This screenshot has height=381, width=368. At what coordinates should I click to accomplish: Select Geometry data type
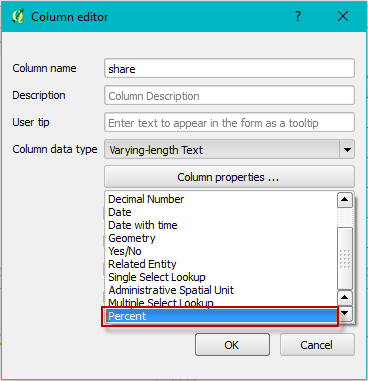click(132, 238)
